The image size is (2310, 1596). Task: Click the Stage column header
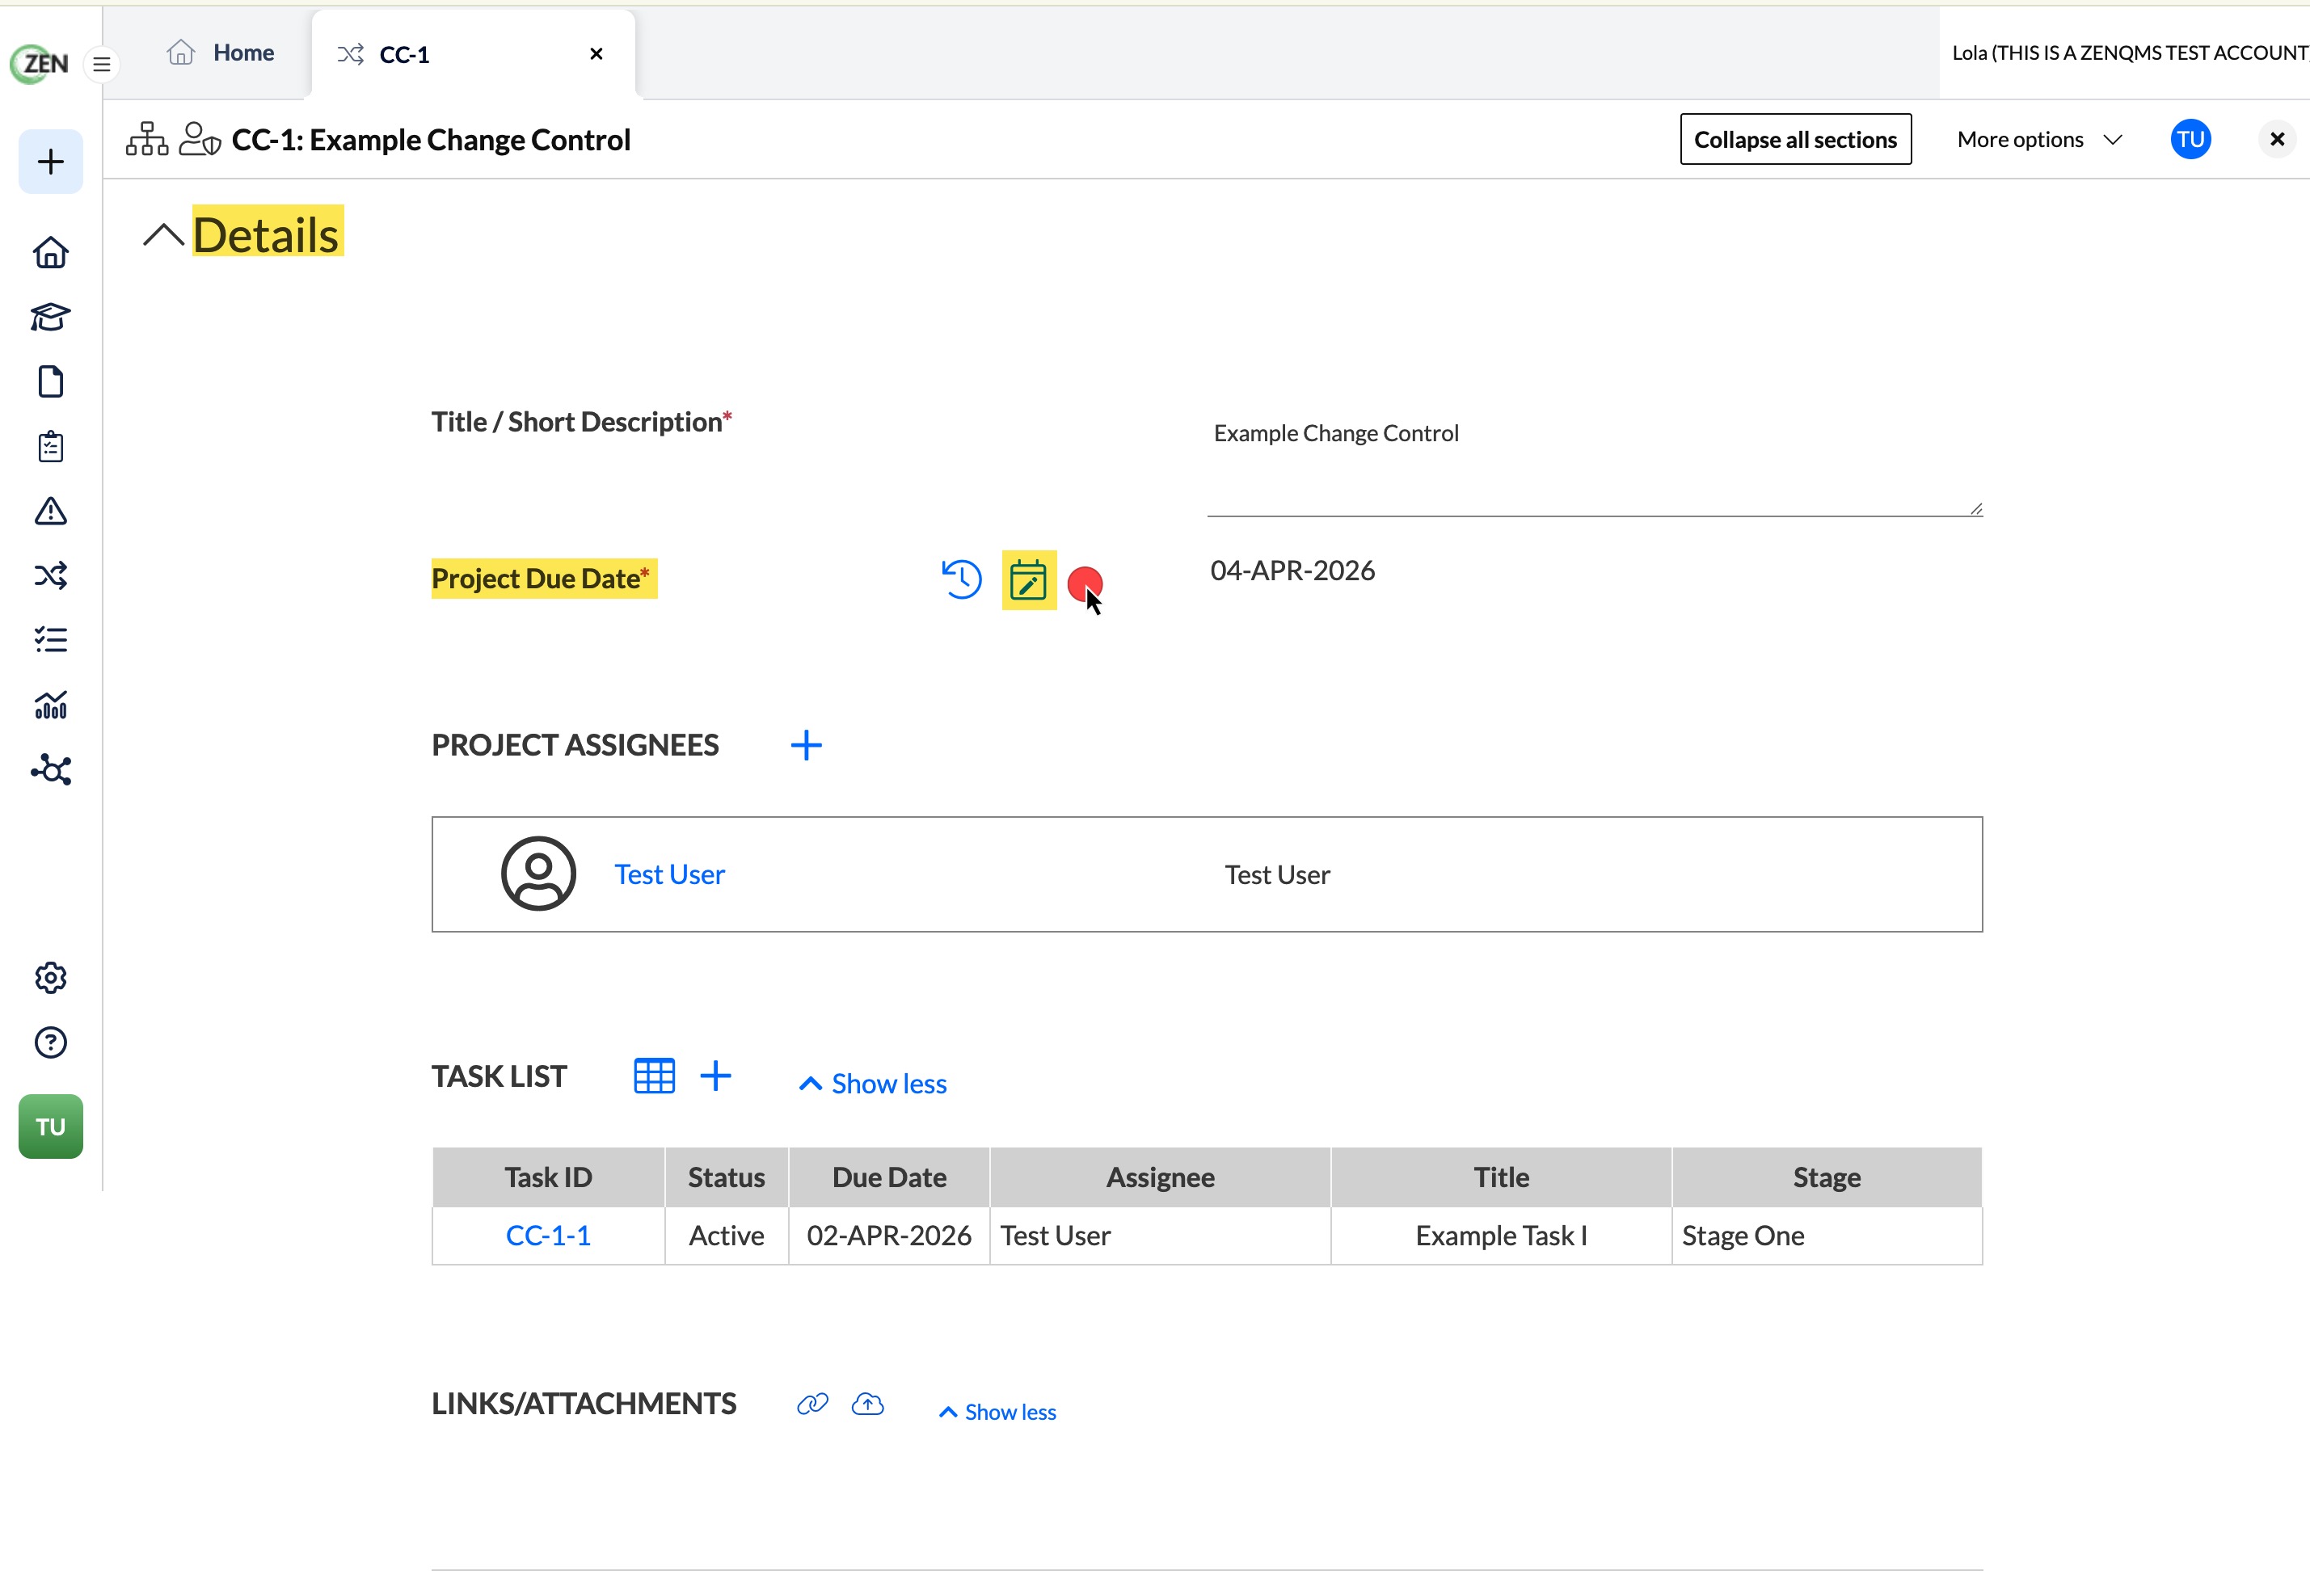coord(1827,1178)
